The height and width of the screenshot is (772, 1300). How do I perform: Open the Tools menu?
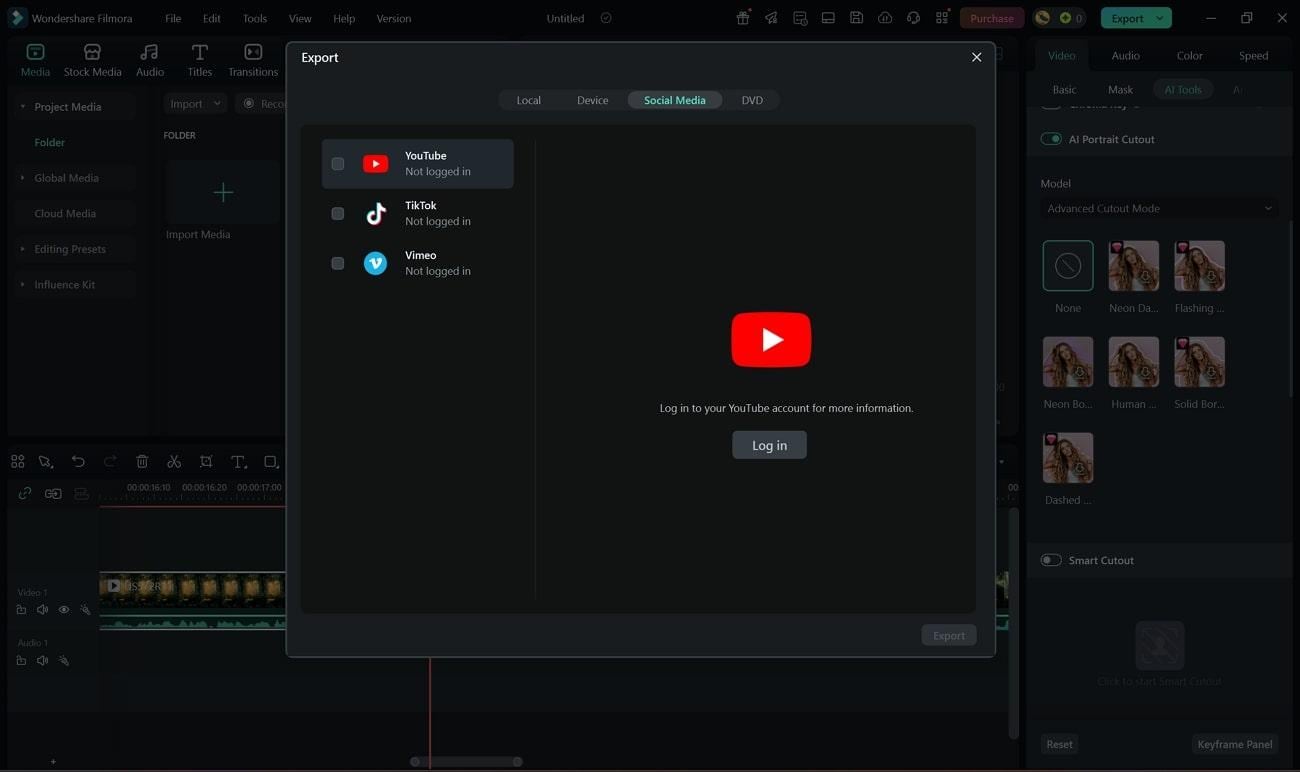tap(255, 18)
